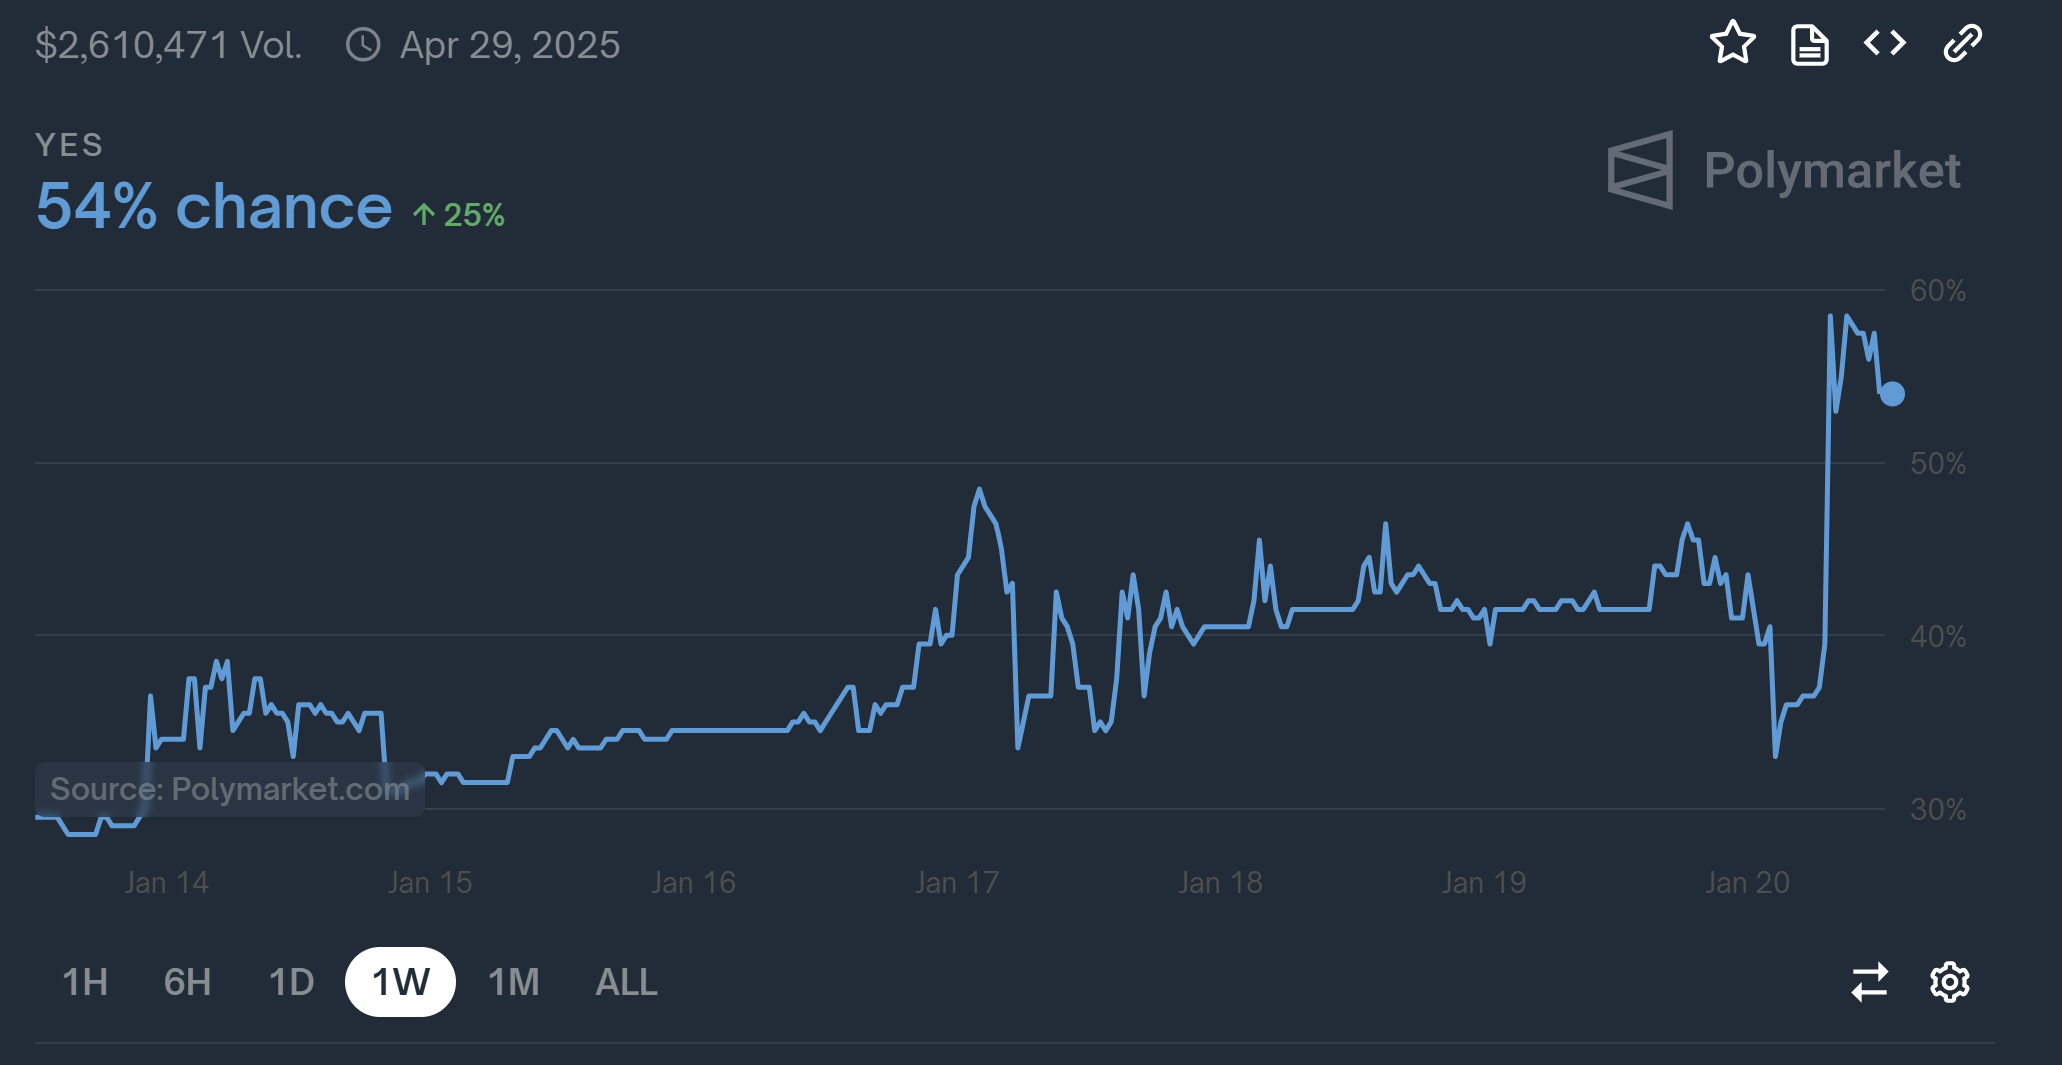The width and height of the screenshot is (2062, 1065).
Task: Copy the market link icon
Action: [x=1960, y=44]
